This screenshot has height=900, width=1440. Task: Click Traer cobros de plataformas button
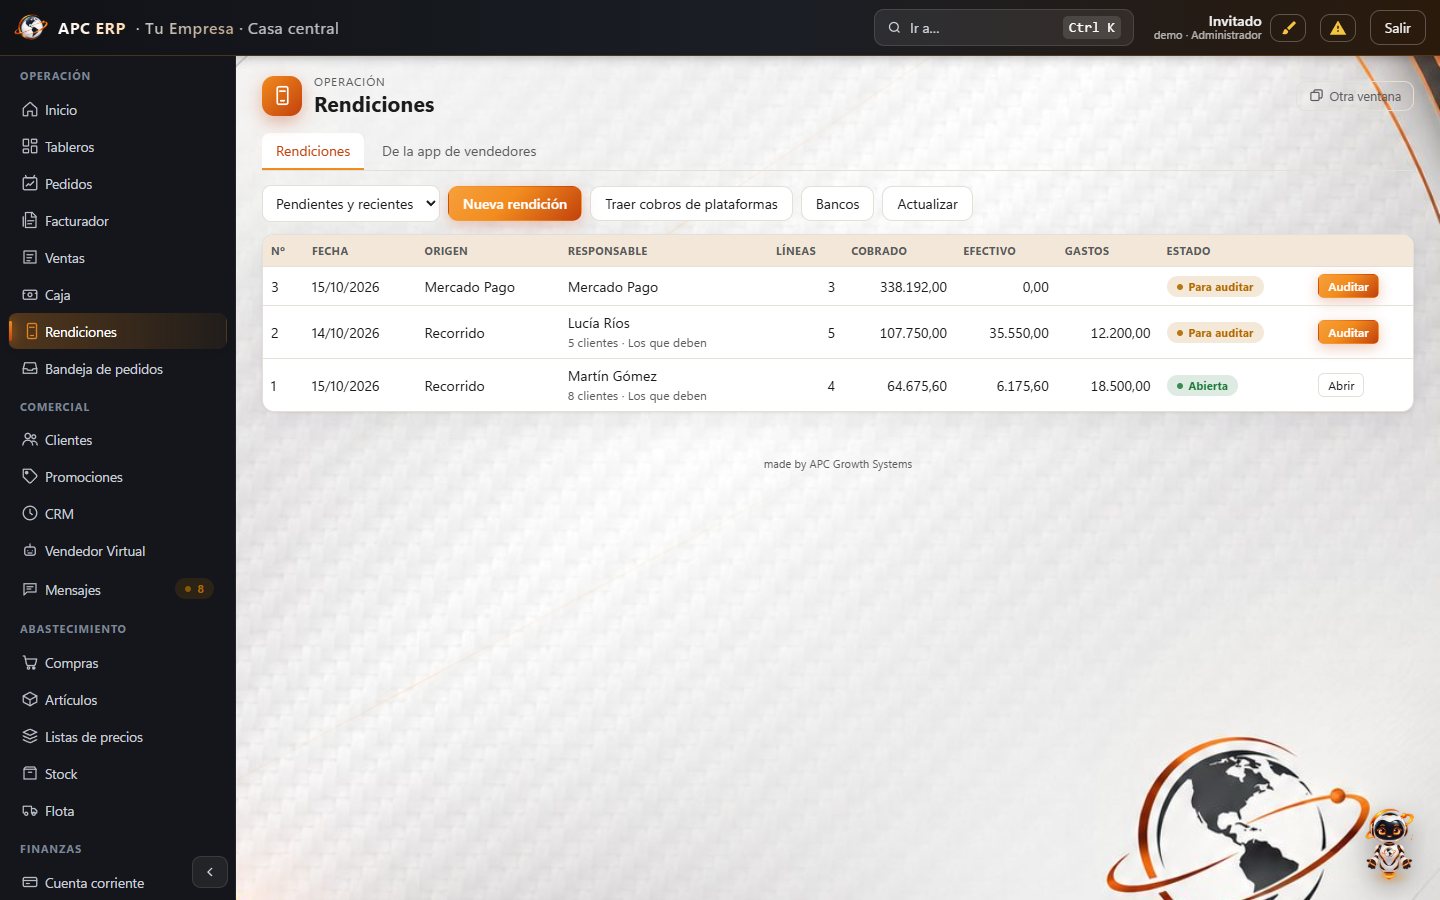click(x=691, y=204)
